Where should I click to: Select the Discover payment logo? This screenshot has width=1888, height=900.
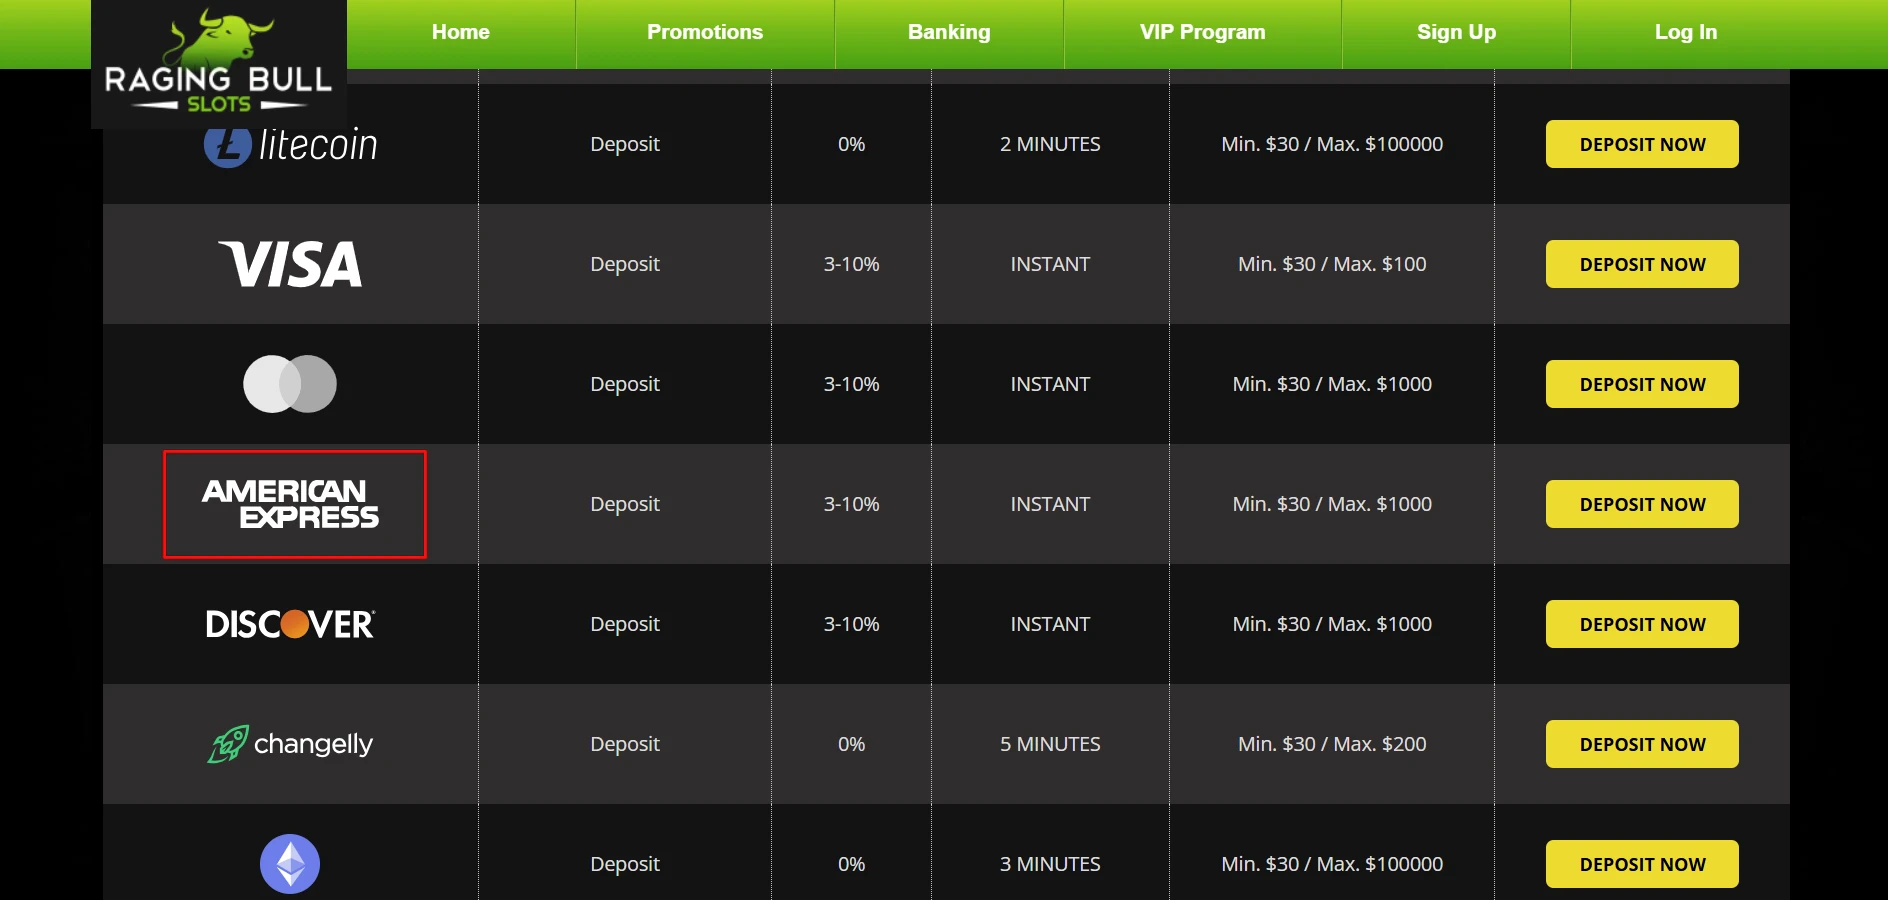point(290,624)
